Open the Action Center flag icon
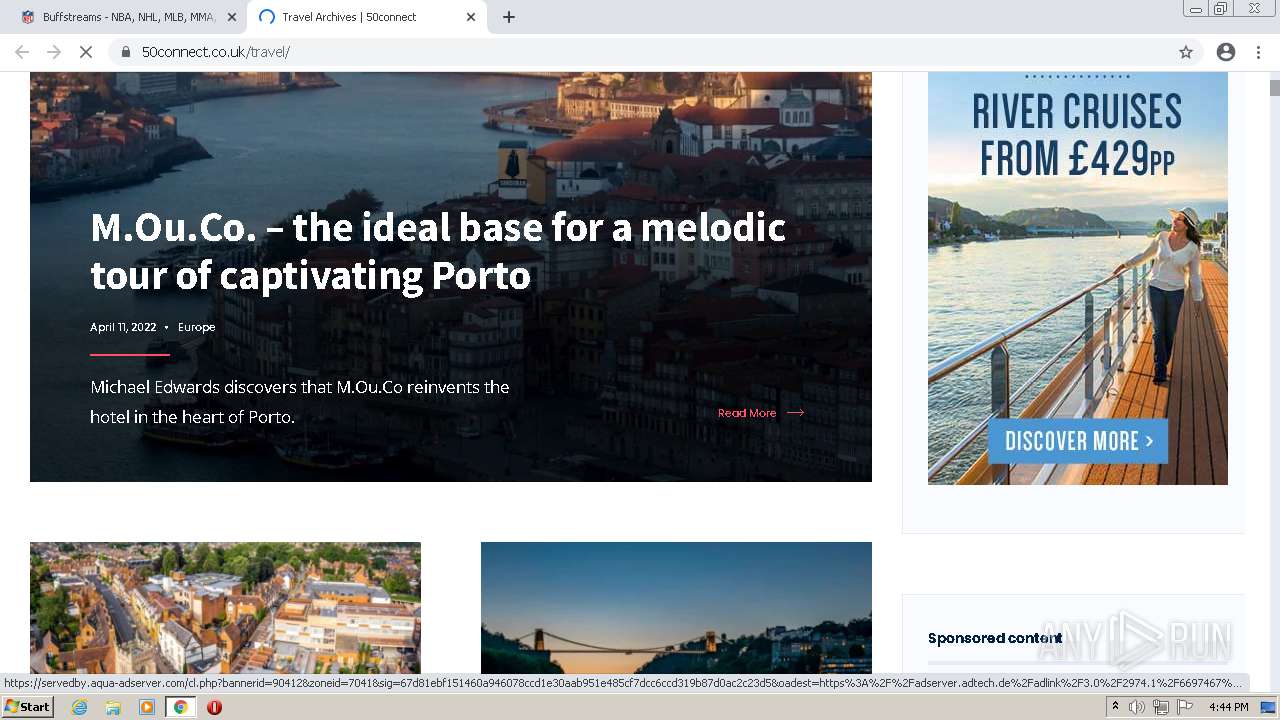This screenshot has height=720, width=1280. pos(1184,707)
